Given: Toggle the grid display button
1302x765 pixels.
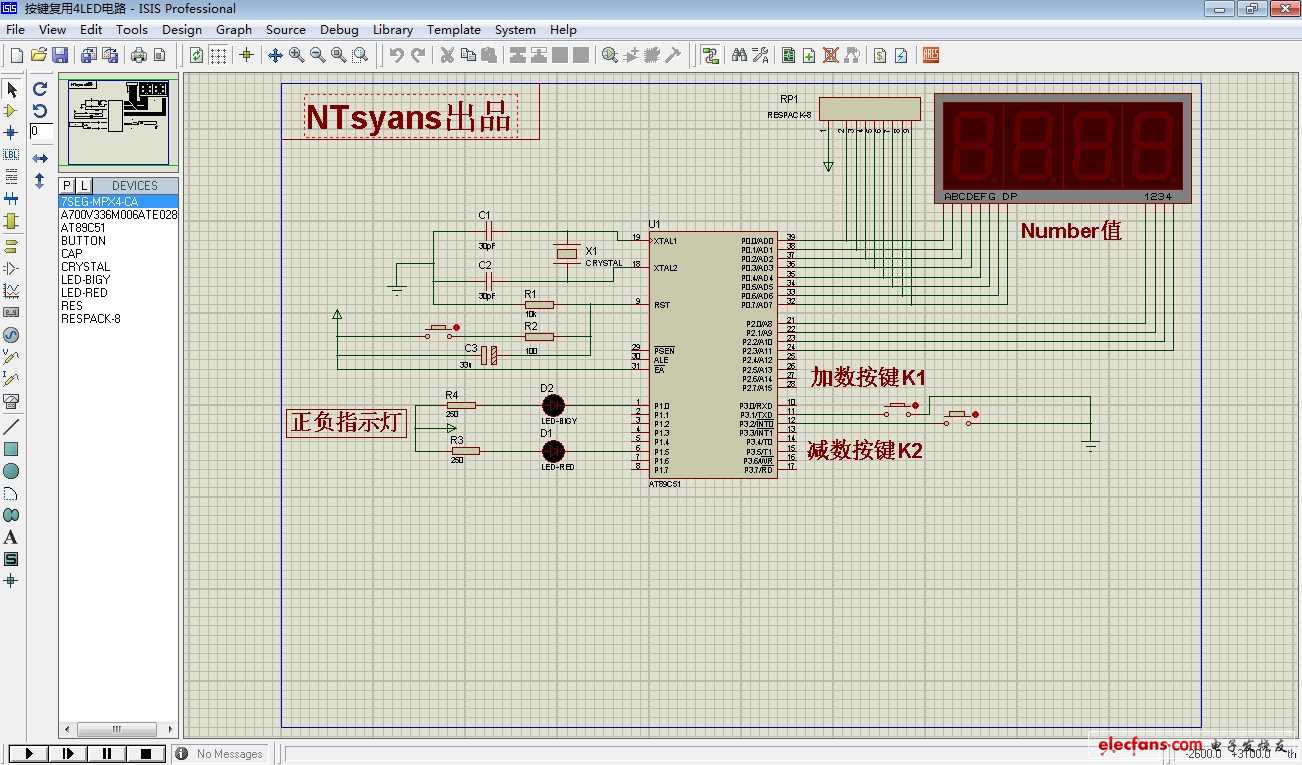Looking at the screenshot, I should point(218,55).
